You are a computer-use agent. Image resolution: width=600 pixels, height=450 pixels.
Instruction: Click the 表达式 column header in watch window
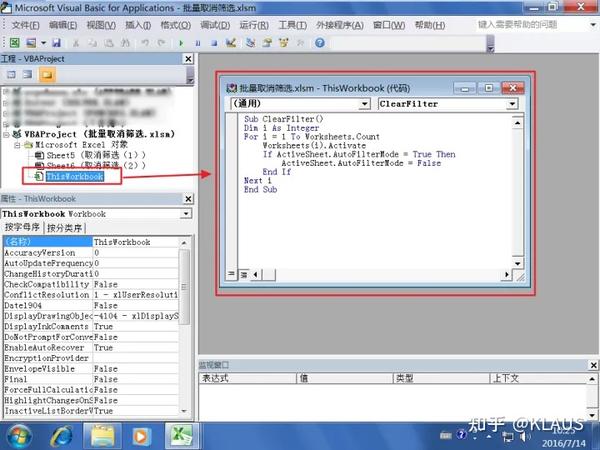click(x=248, y=378)
